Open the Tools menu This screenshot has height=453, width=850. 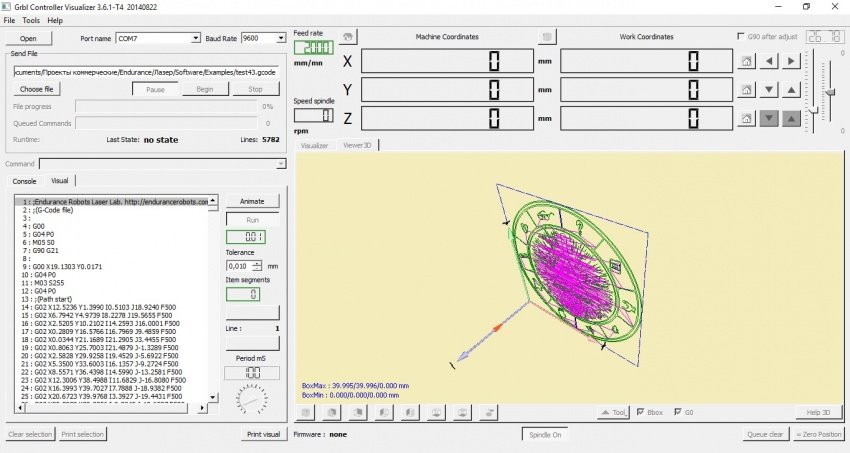(x=31, y=20)
